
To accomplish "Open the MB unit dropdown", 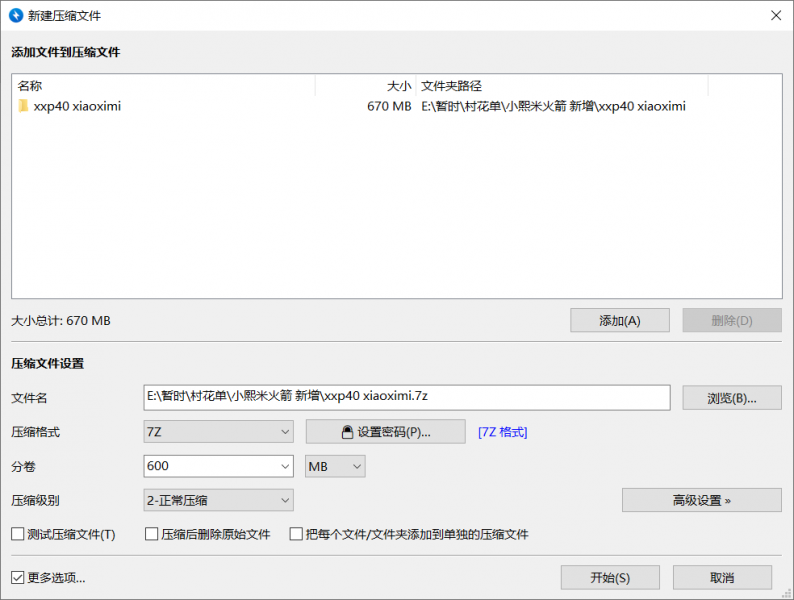I will tap(335, 466).
